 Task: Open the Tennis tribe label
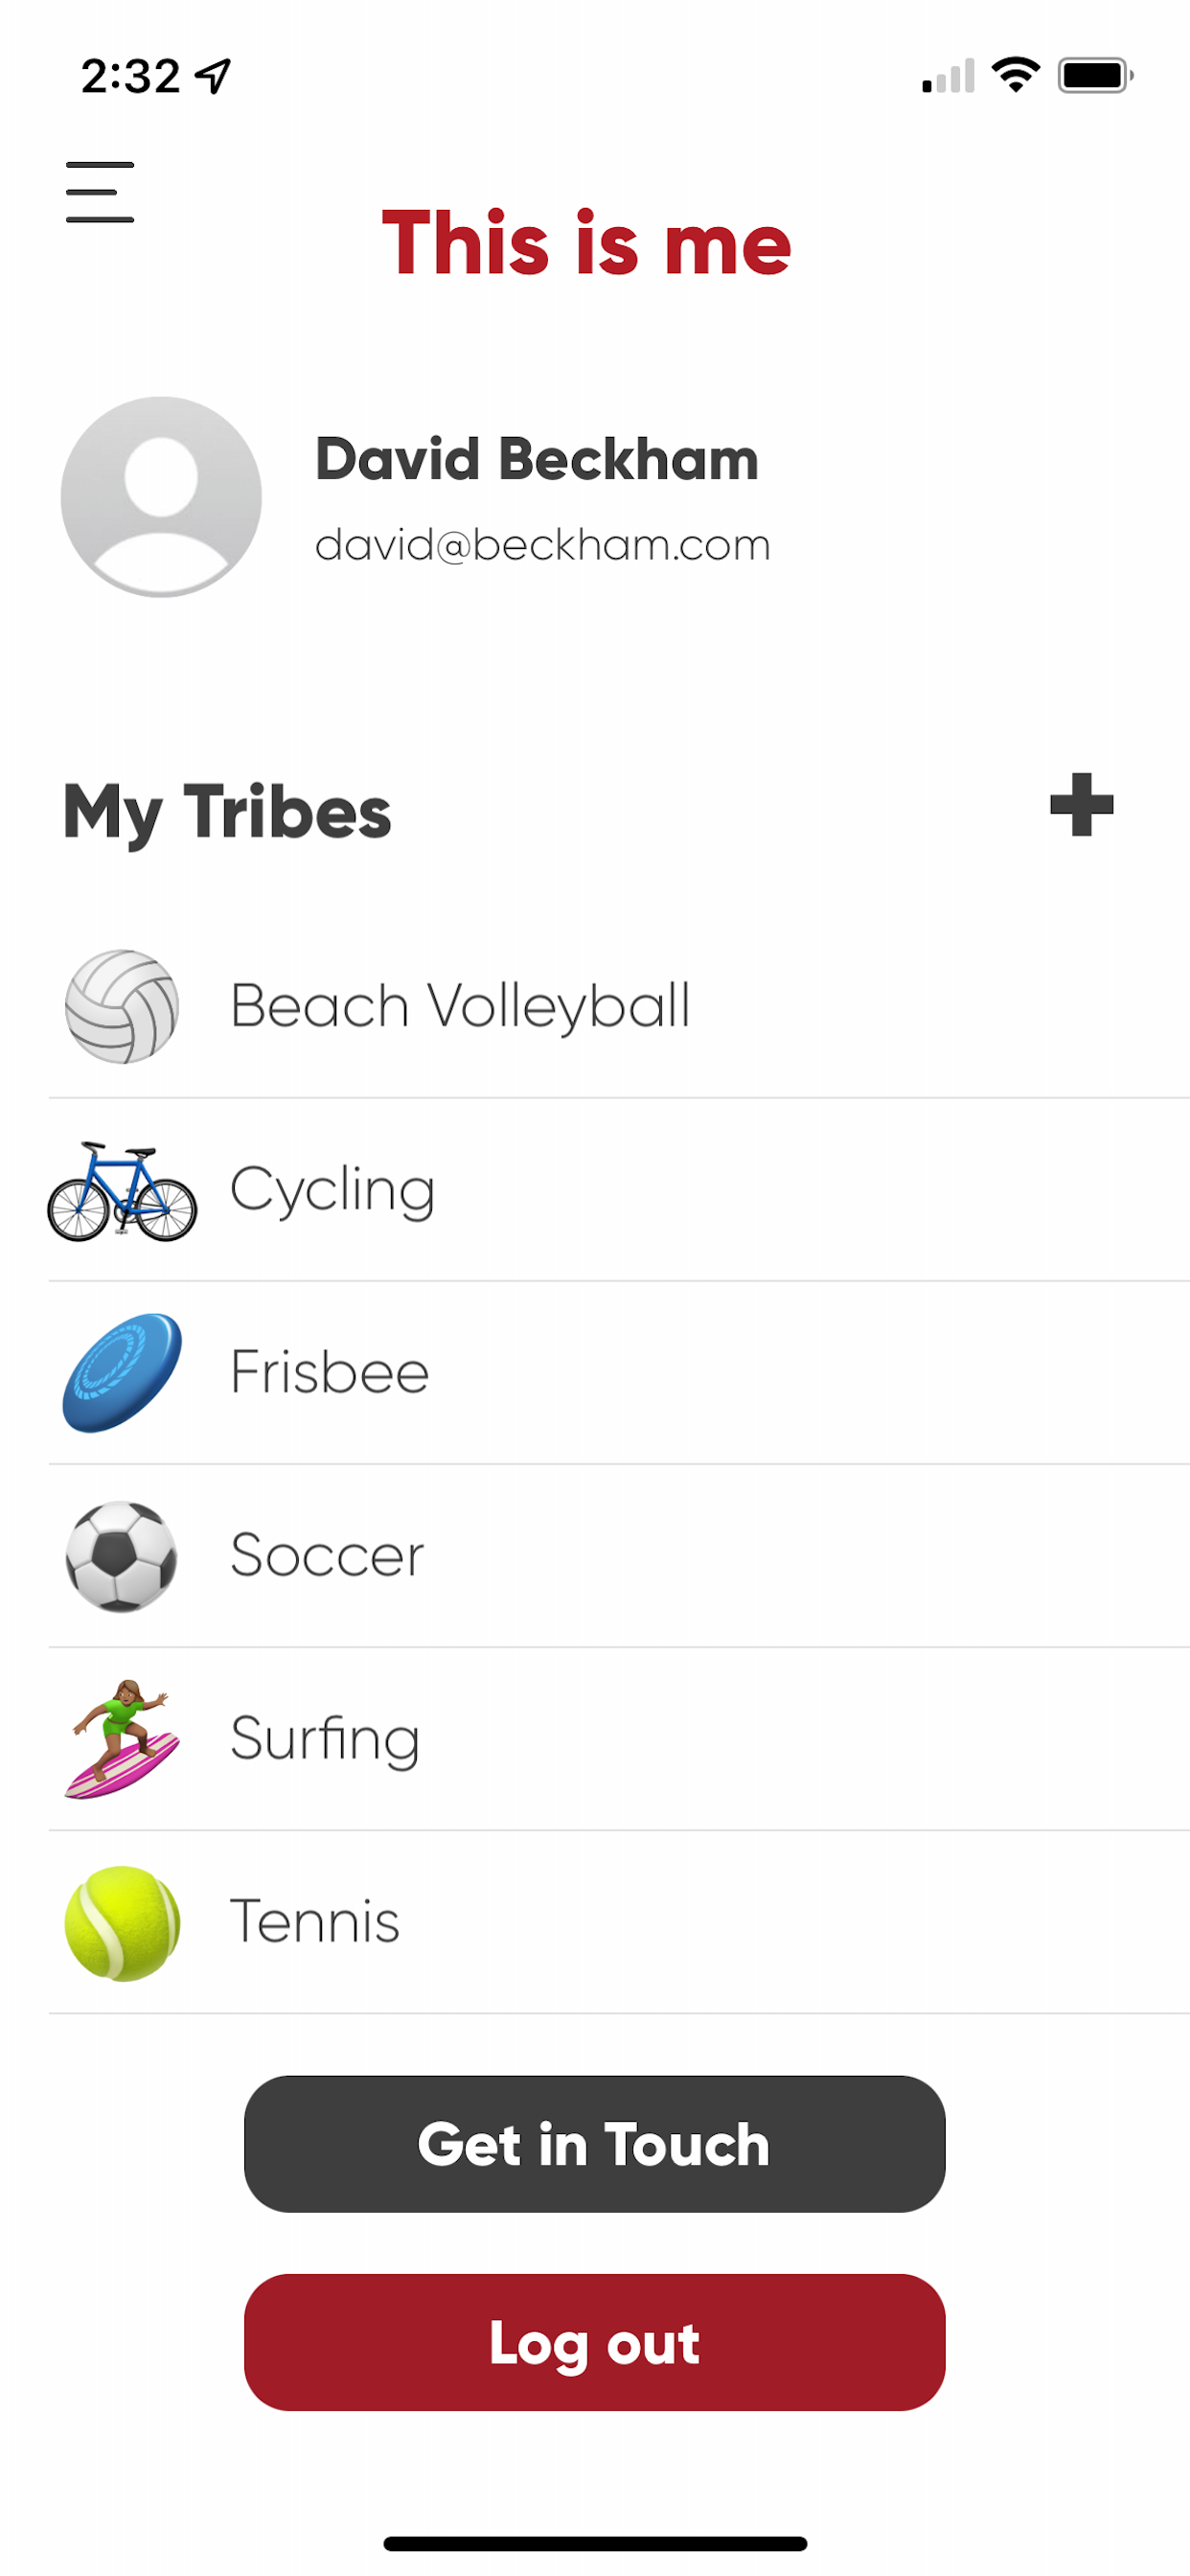(315, 1922)
